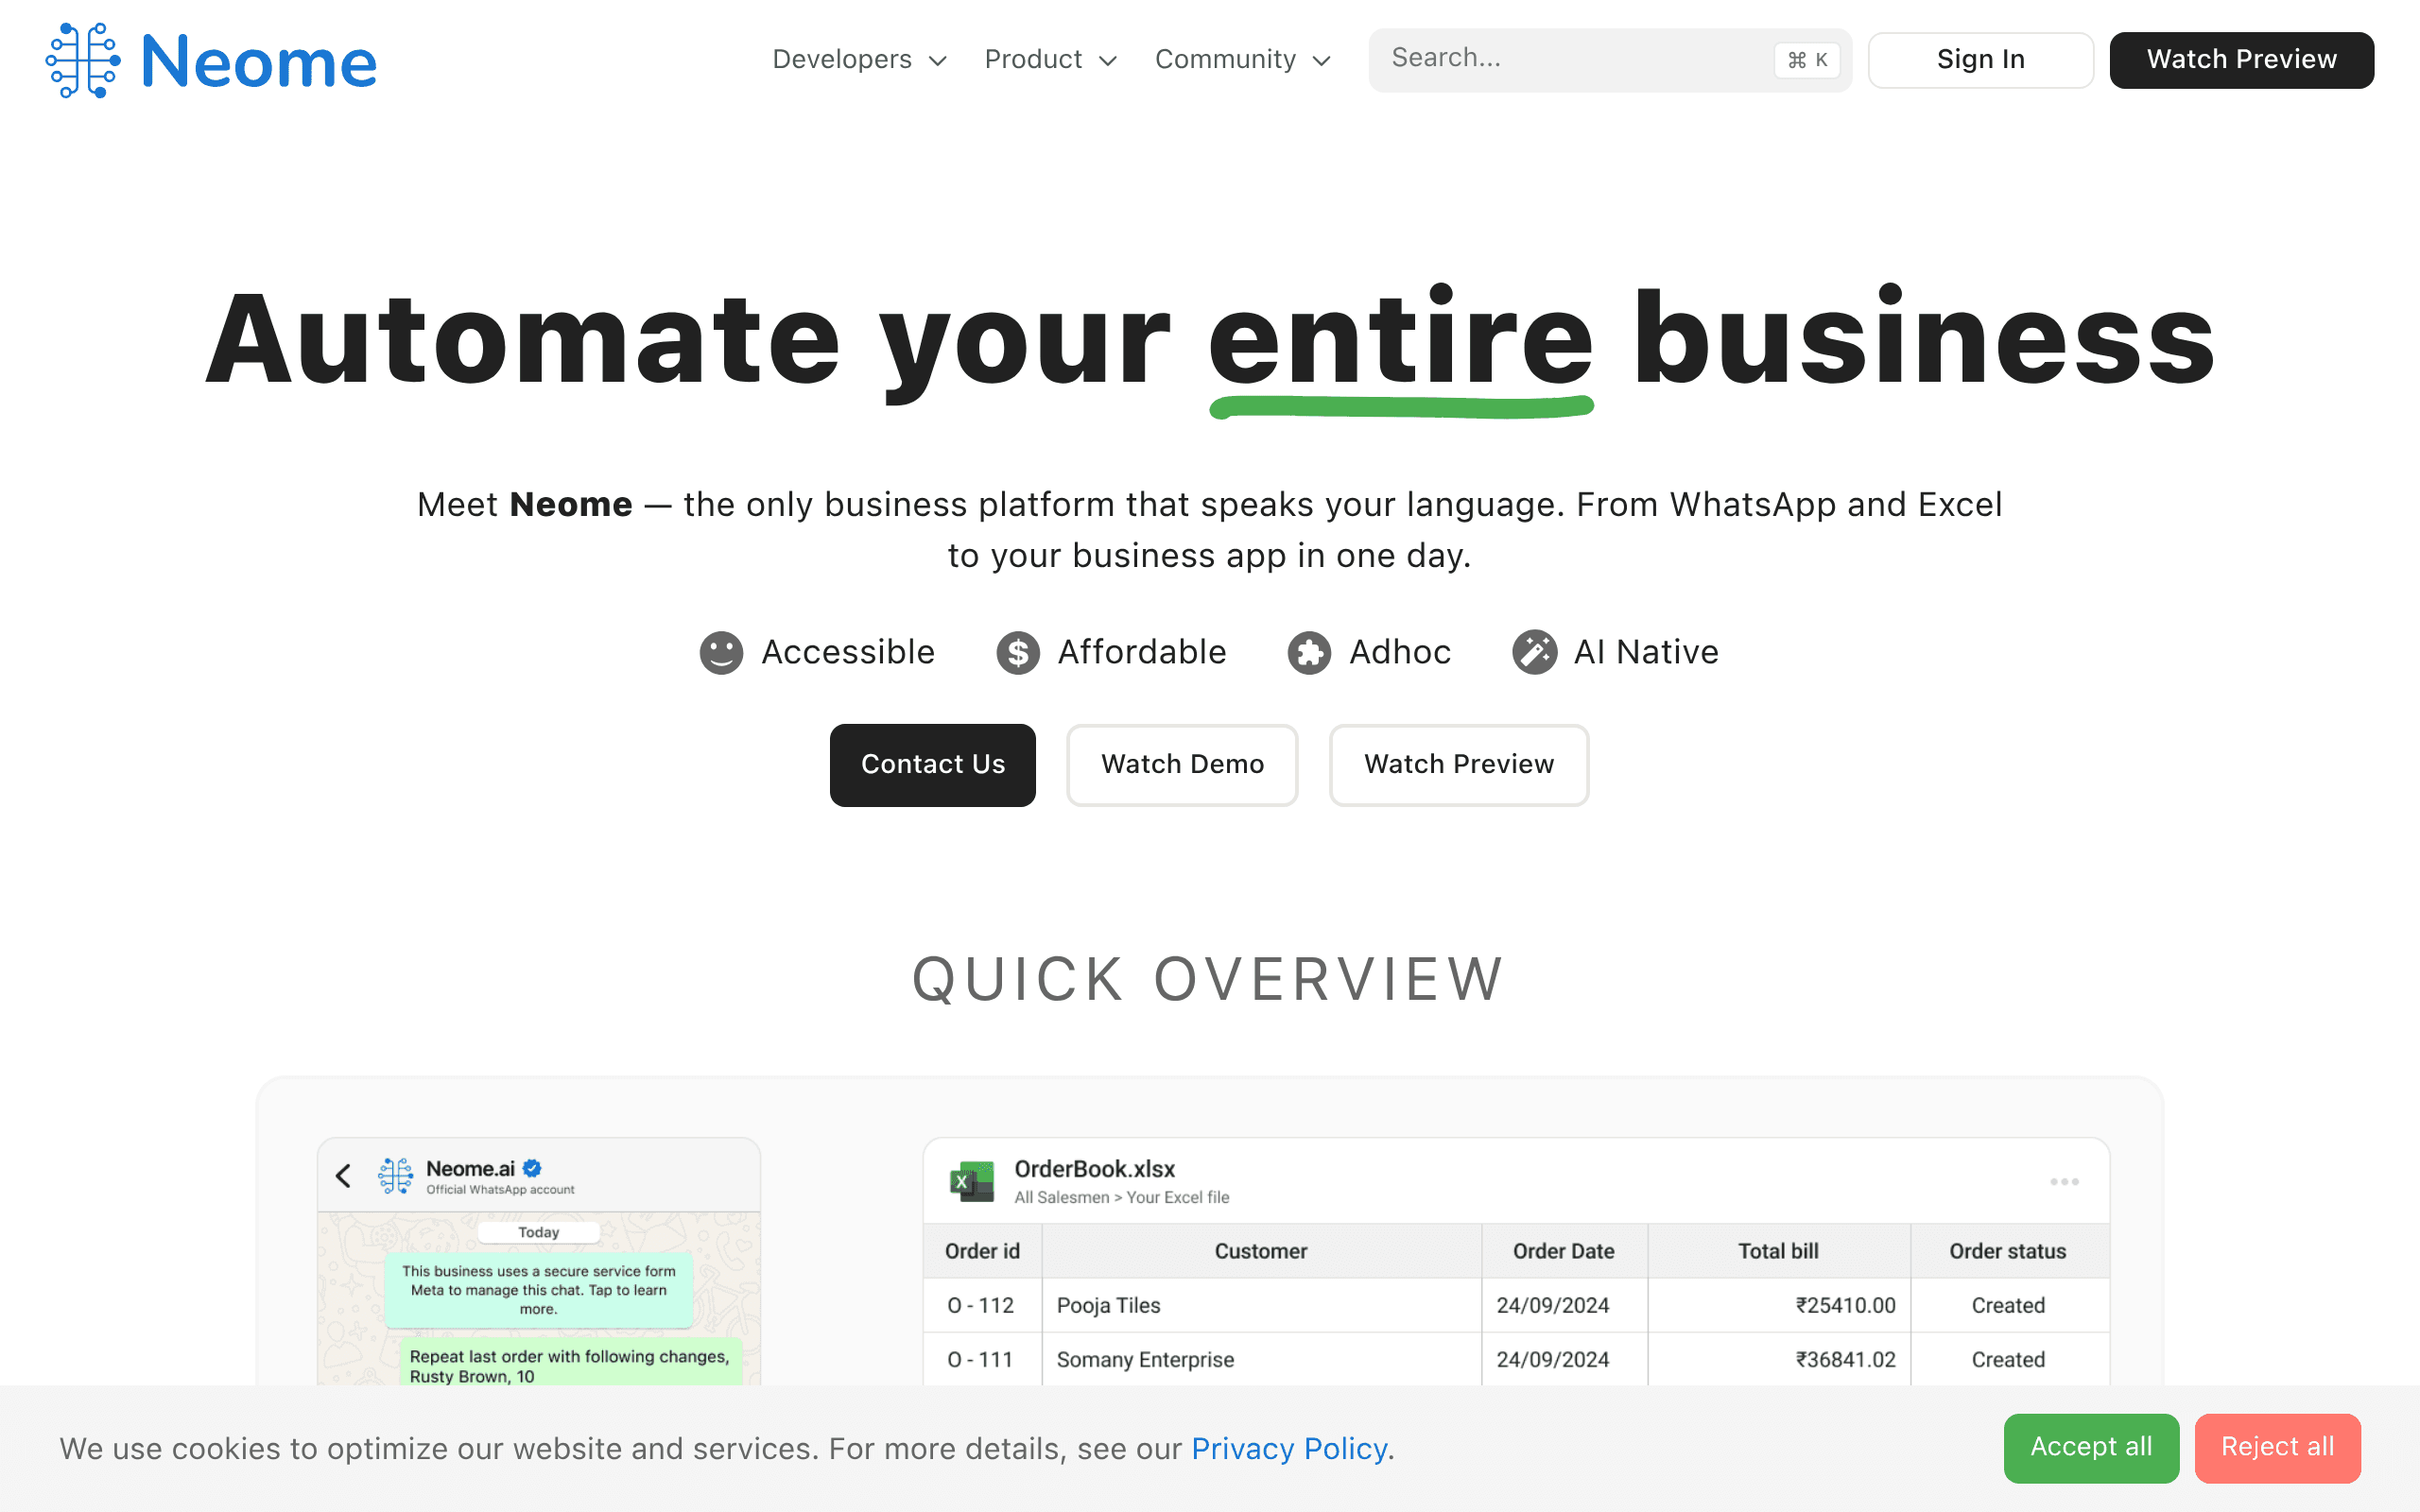Screen dimensions: 2420x1512
Task: Expand the Community dropdown menu
Action: (1242, 60)
